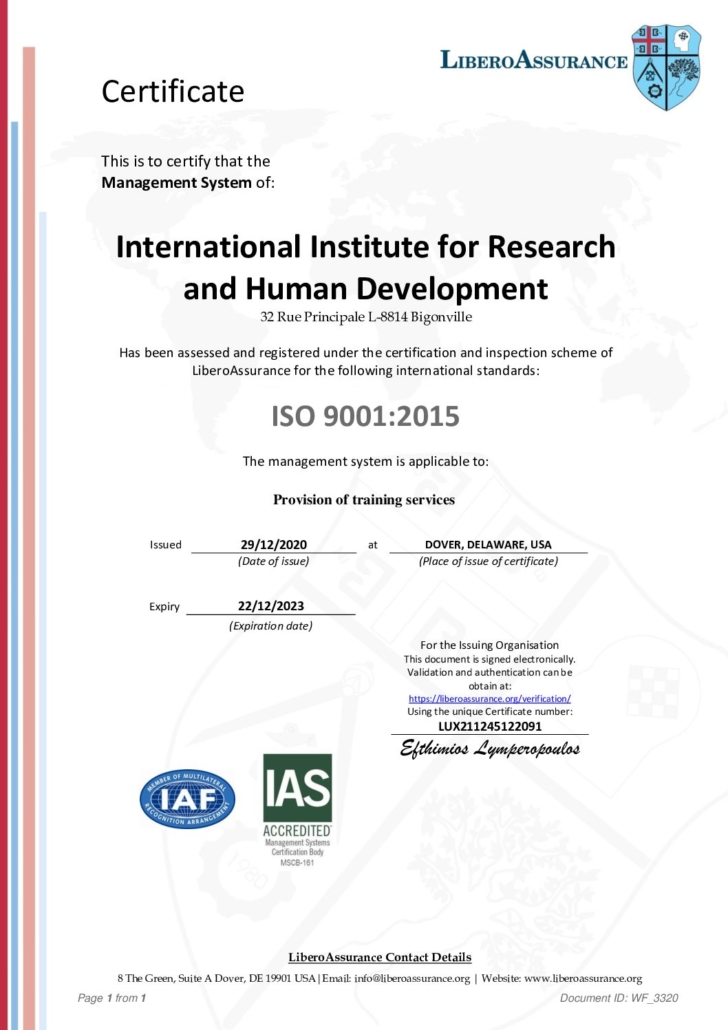Select certificate number LUX211245122091
The image size is (728, 1030).
pyautogui.click(x=489, y=727)
